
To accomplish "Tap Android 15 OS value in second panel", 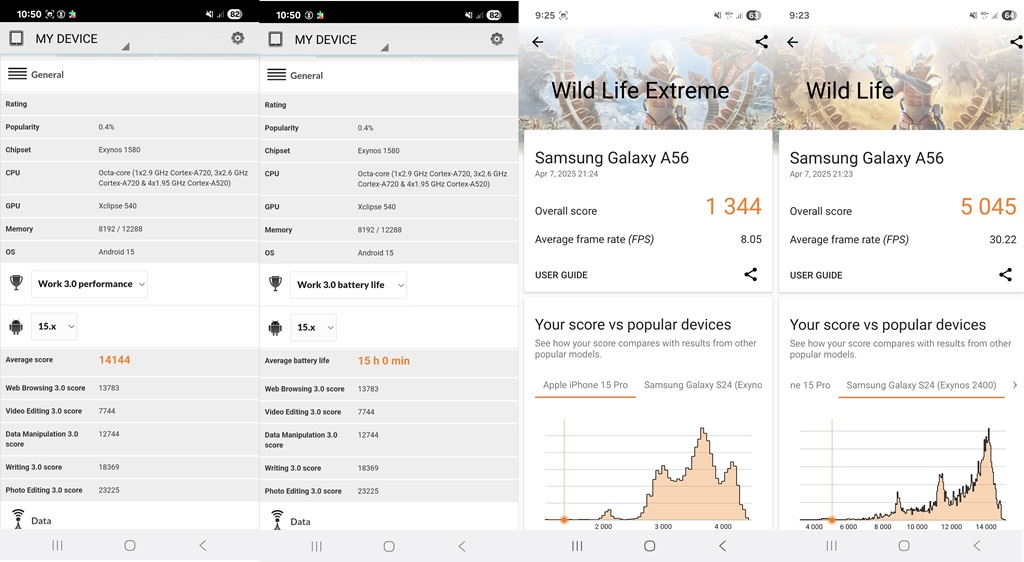I will point(376,253).
